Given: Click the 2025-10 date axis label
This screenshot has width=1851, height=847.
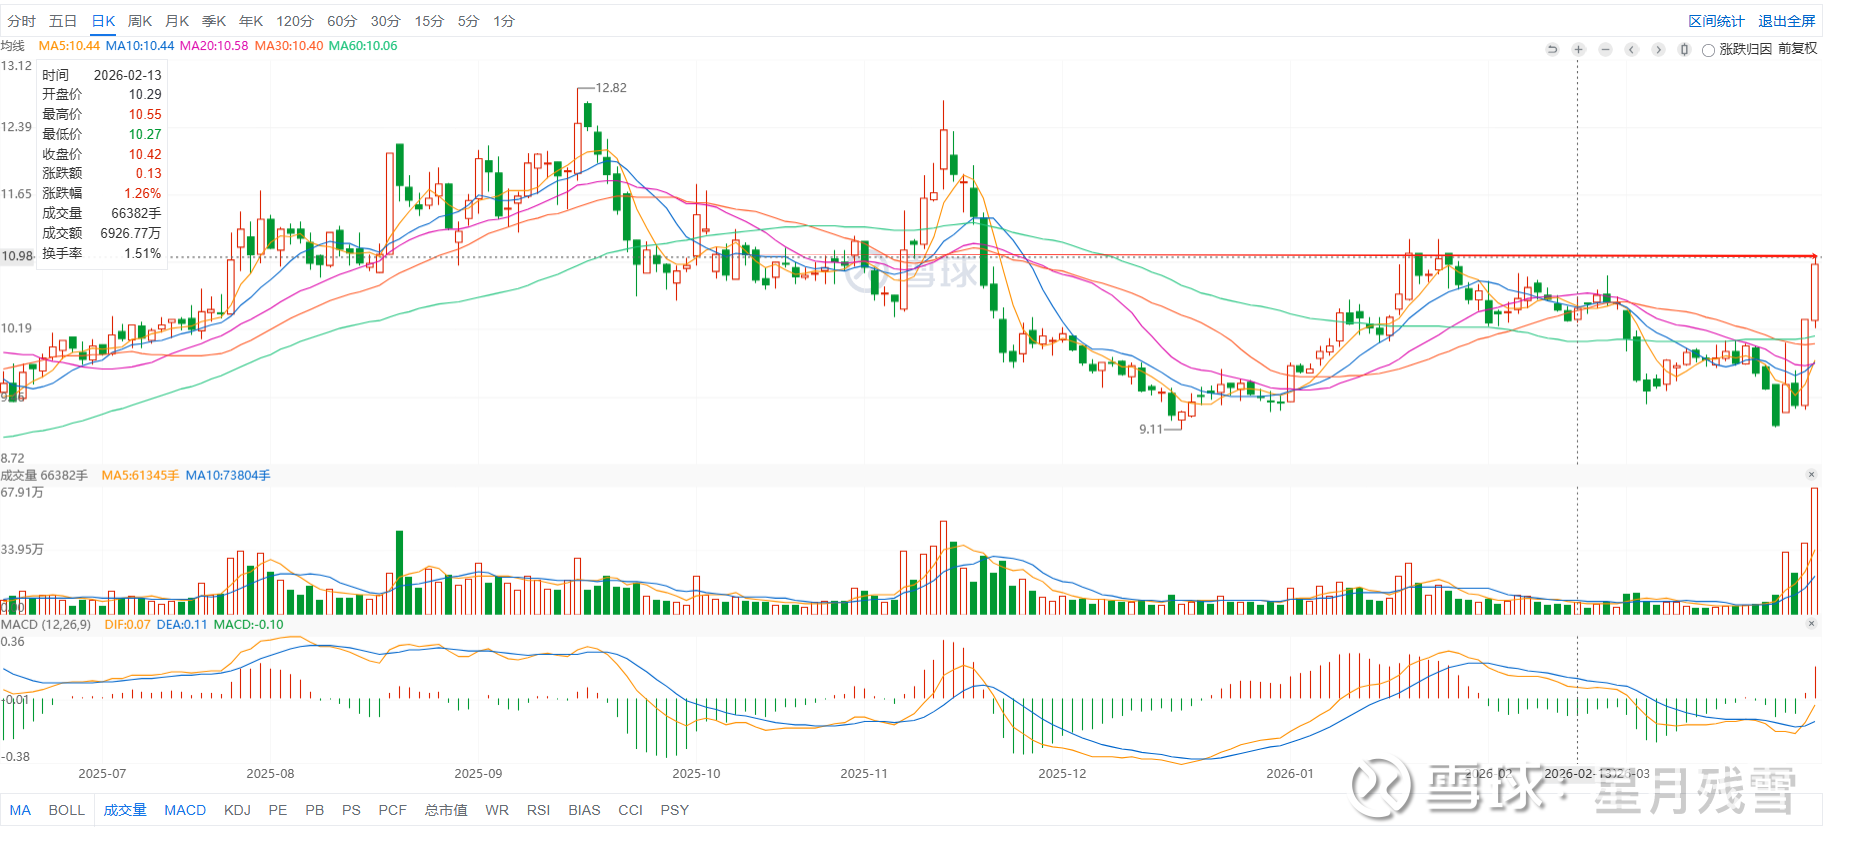Looking at the screenshot, I should [696, 773].
